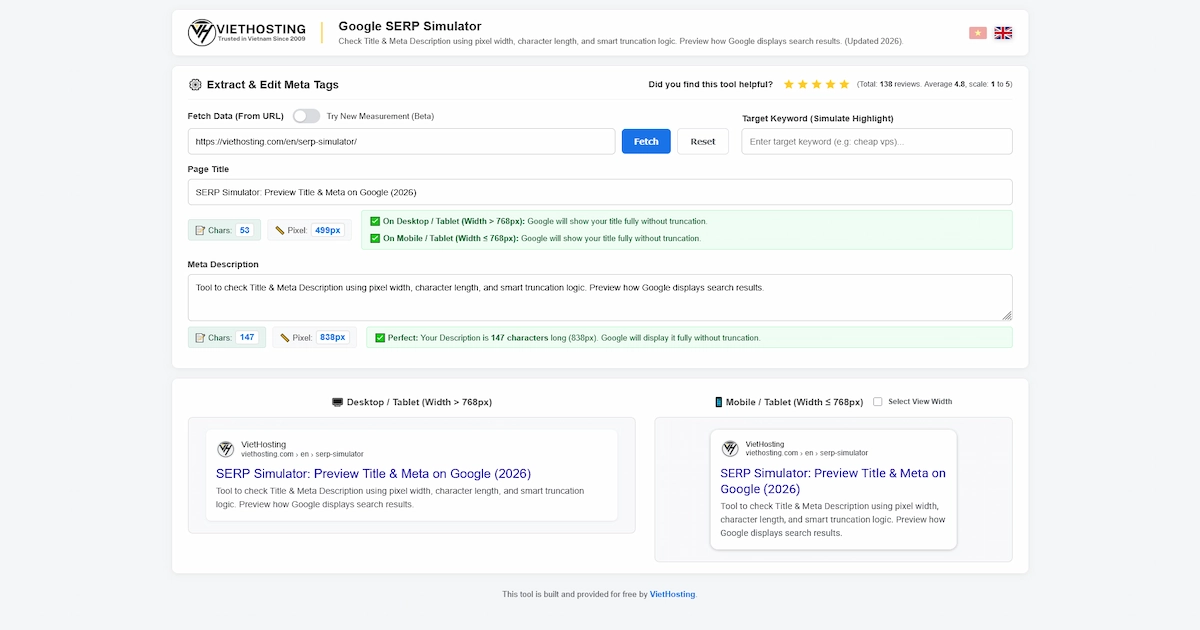Image resolution: width=1200 pixels, height=630 pixels.
Task: Click VietHosting site name in desktop preview
Action: (263, 444)
